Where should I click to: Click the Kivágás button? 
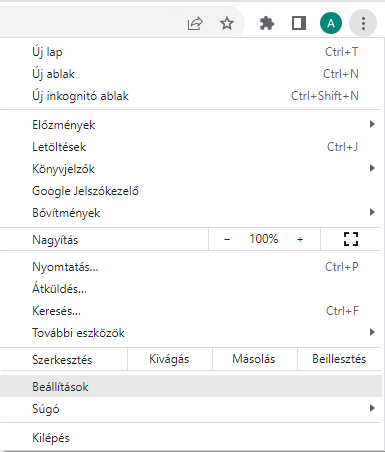(169, 359)
